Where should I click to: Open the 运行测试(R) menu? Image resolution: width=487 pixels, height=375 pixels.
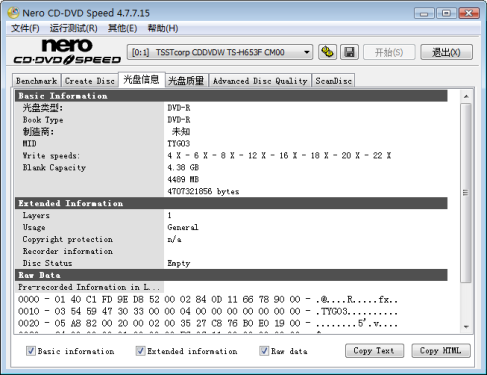[x=73, y=28]
